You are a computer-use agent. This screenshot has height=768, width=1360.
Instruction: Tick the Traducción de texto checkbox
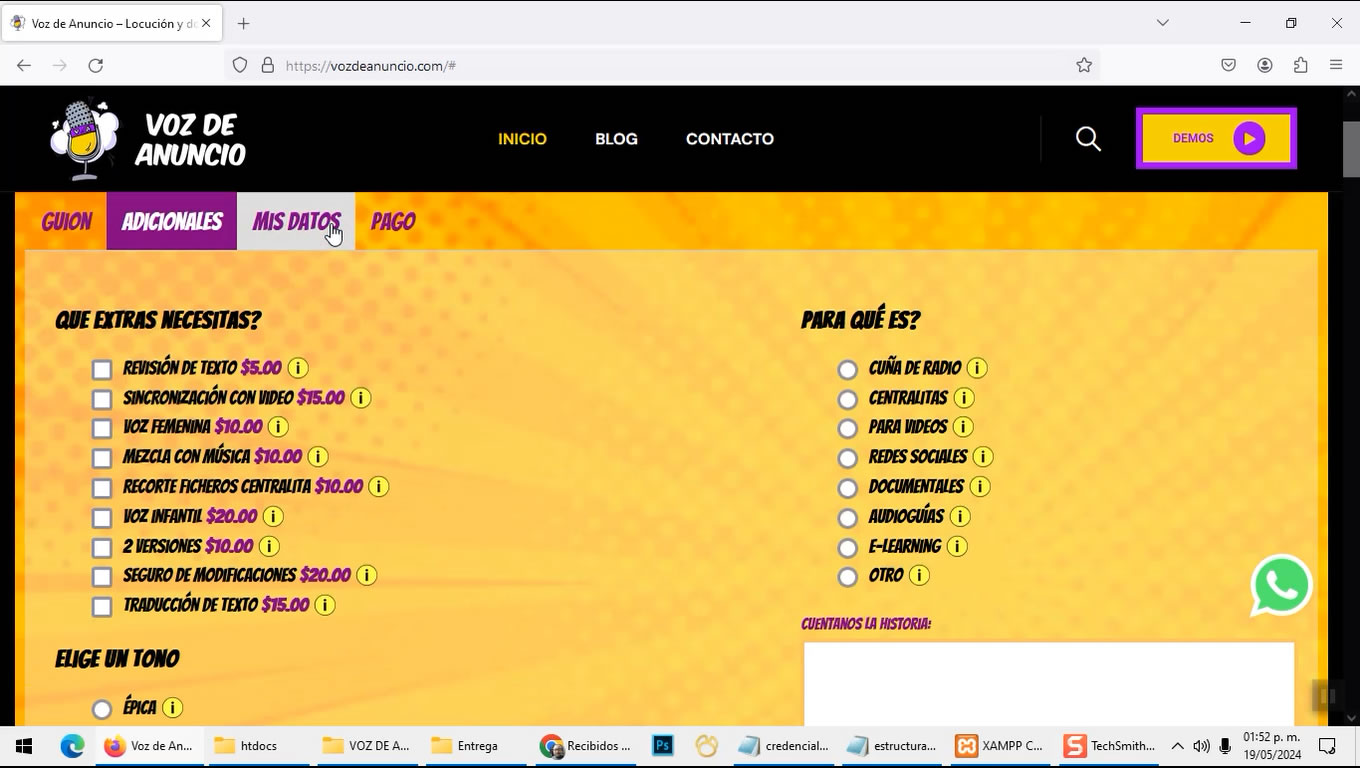point(102,607)
